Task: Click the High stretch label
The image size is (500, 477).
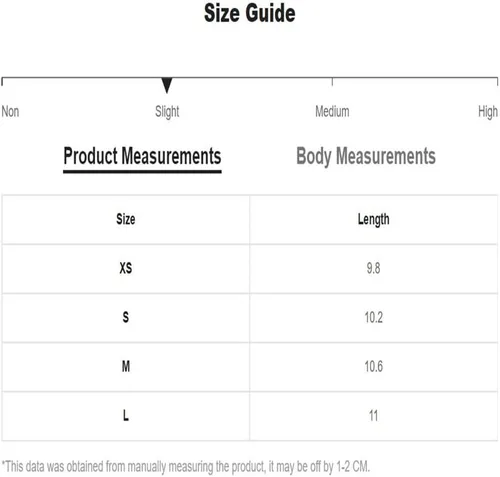Action: click(x=488, y=112)
